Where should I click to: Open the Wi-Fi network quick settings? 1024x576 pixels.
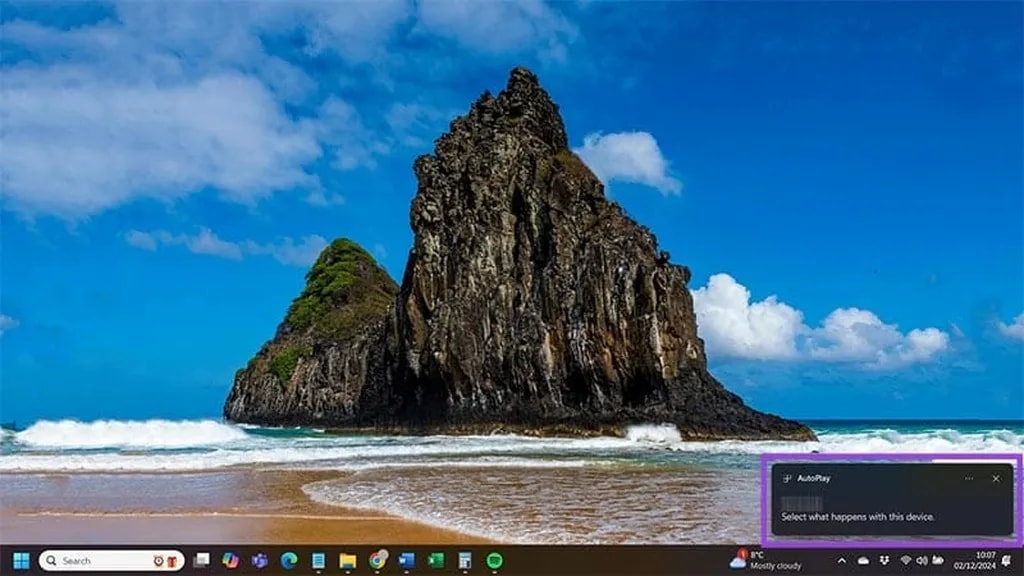(906, 561)
